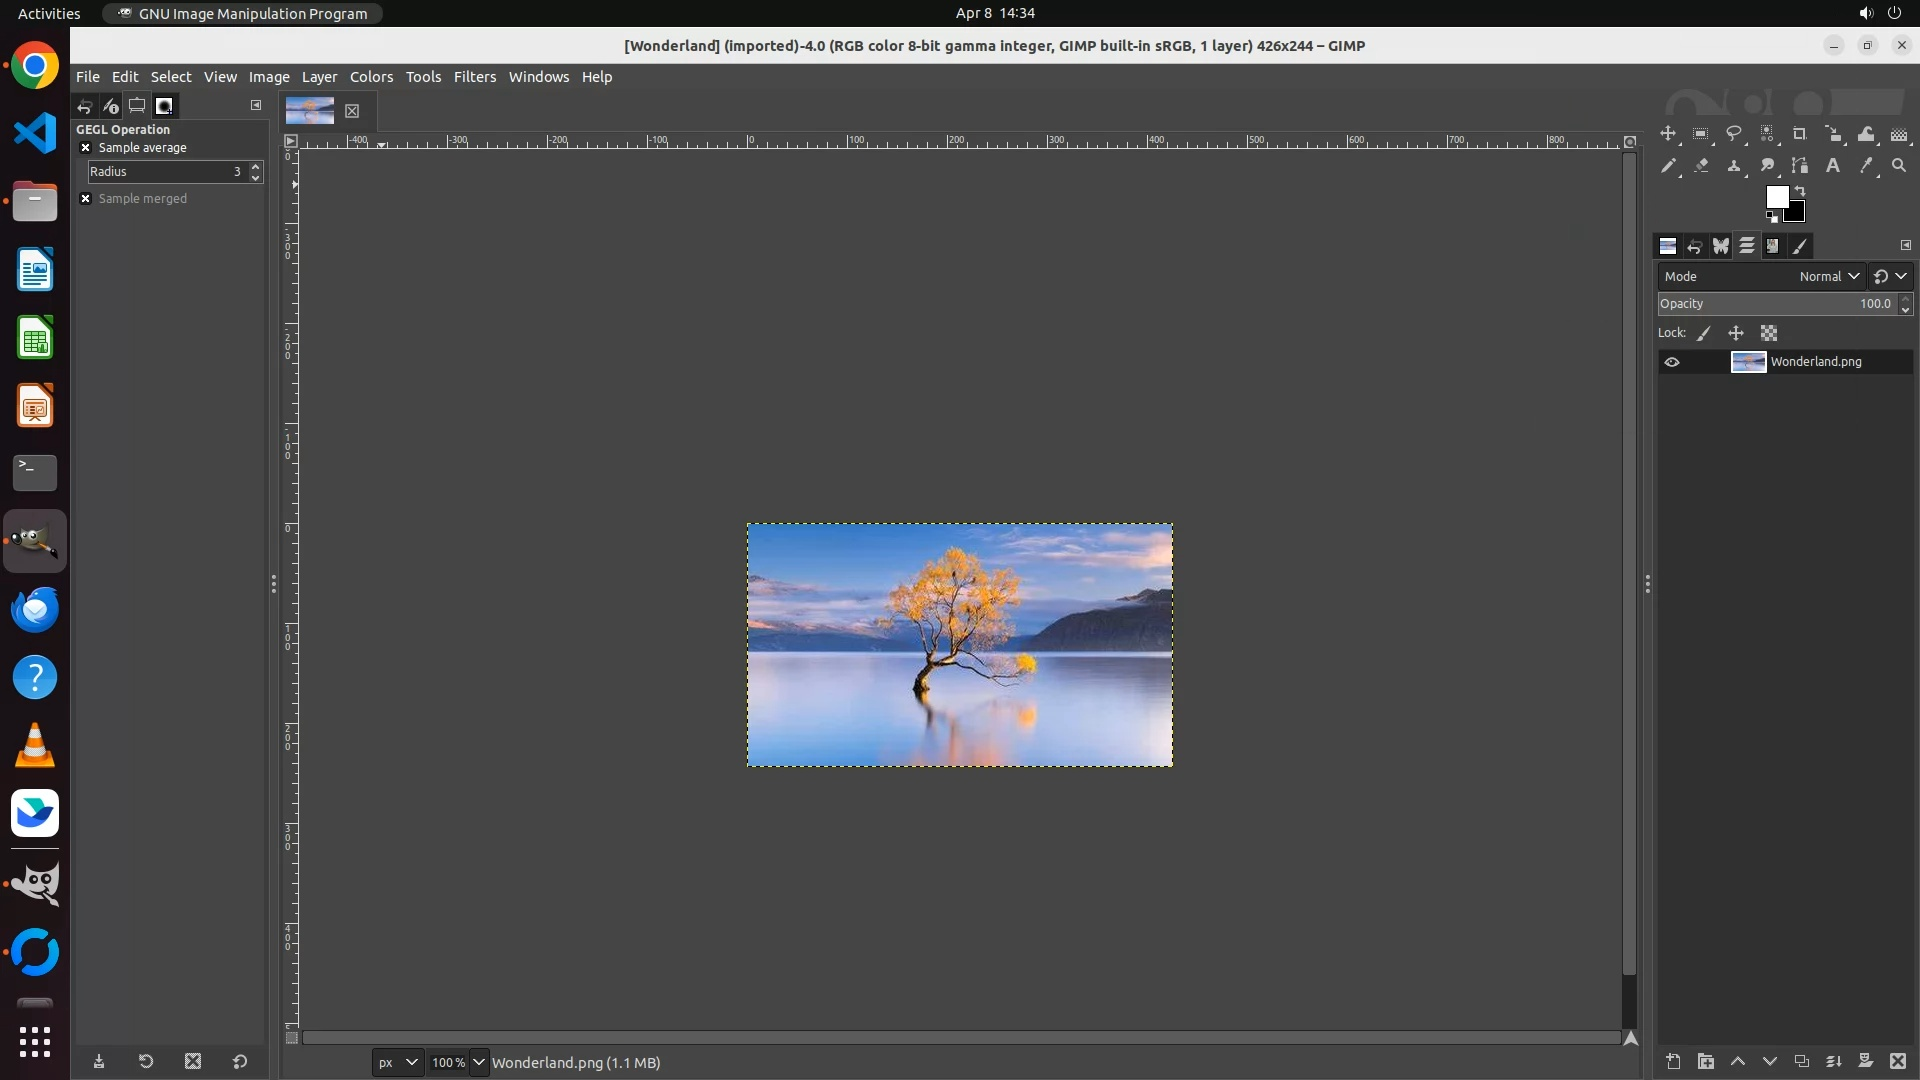Select the Eraser tool
Screen dimensions: 1920x1080
pos(1701,166)
